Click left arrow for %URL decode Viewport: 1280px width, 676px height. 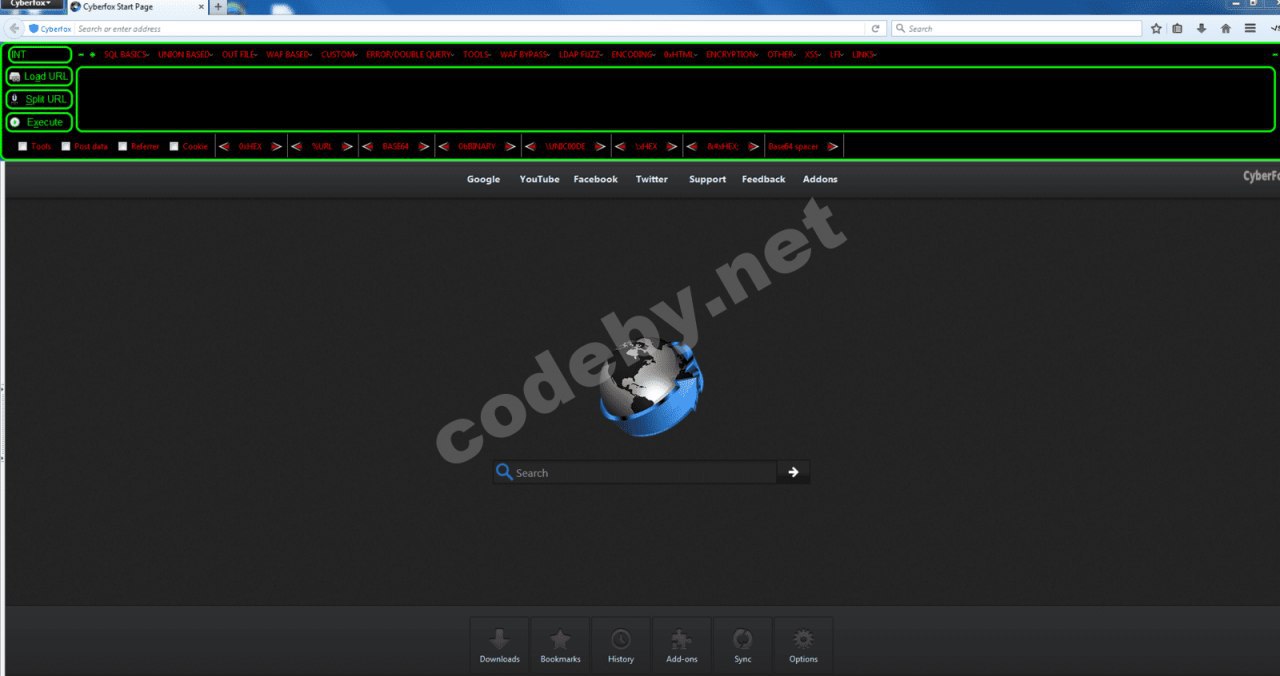[297, 146]
